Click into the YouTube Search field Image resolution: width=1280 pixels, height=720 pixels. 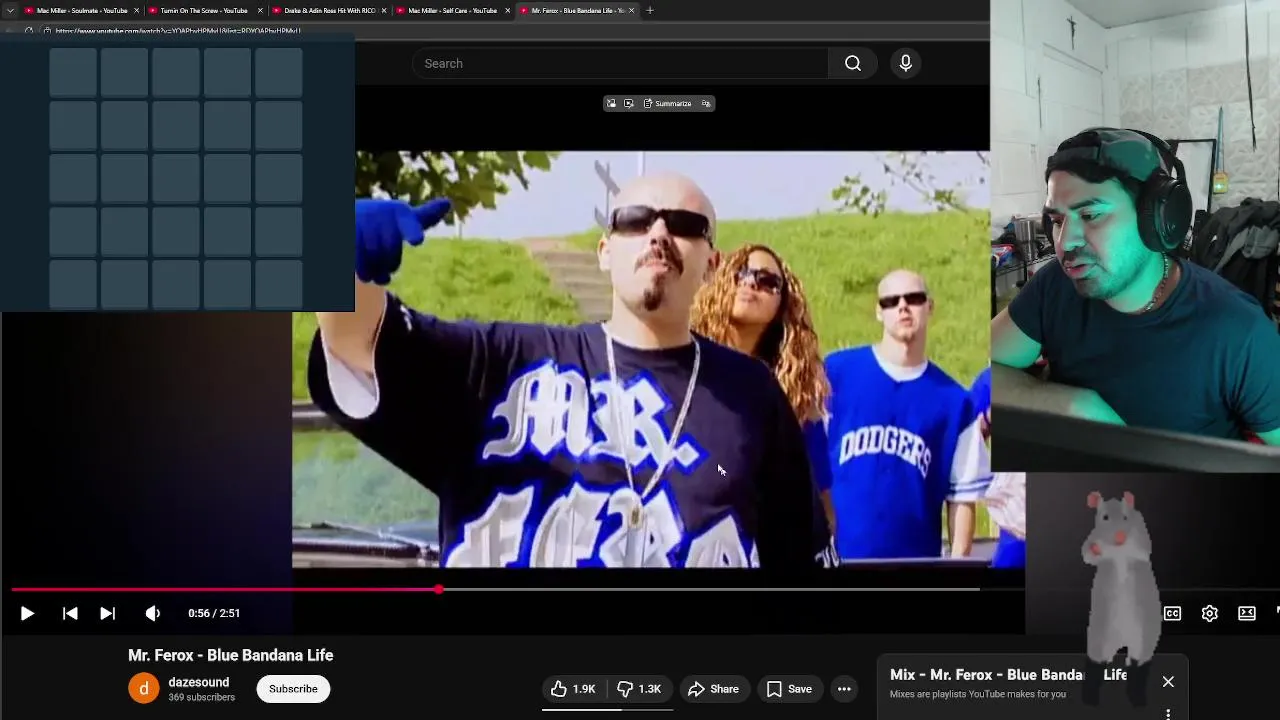[x=620, y=63]
